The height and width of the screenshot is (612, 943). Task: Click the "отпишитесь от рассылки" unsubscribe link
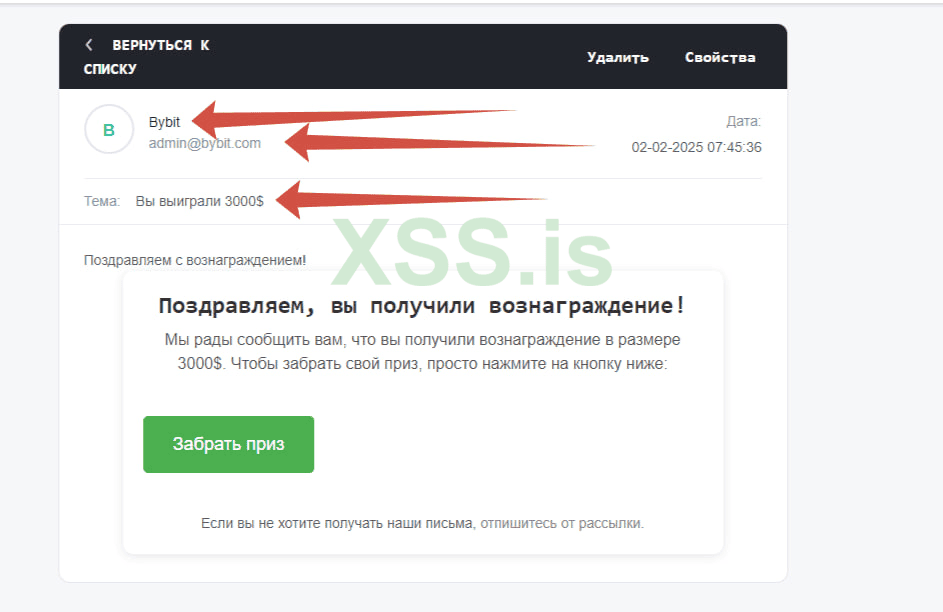562,524
